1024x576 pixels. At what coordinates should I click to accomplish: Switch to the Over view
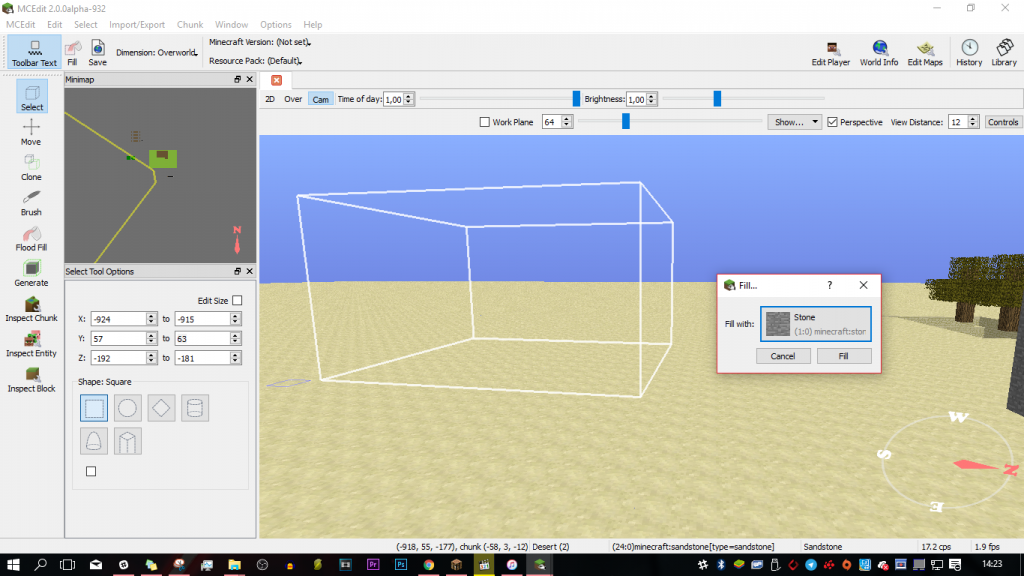tap(293, 99)
